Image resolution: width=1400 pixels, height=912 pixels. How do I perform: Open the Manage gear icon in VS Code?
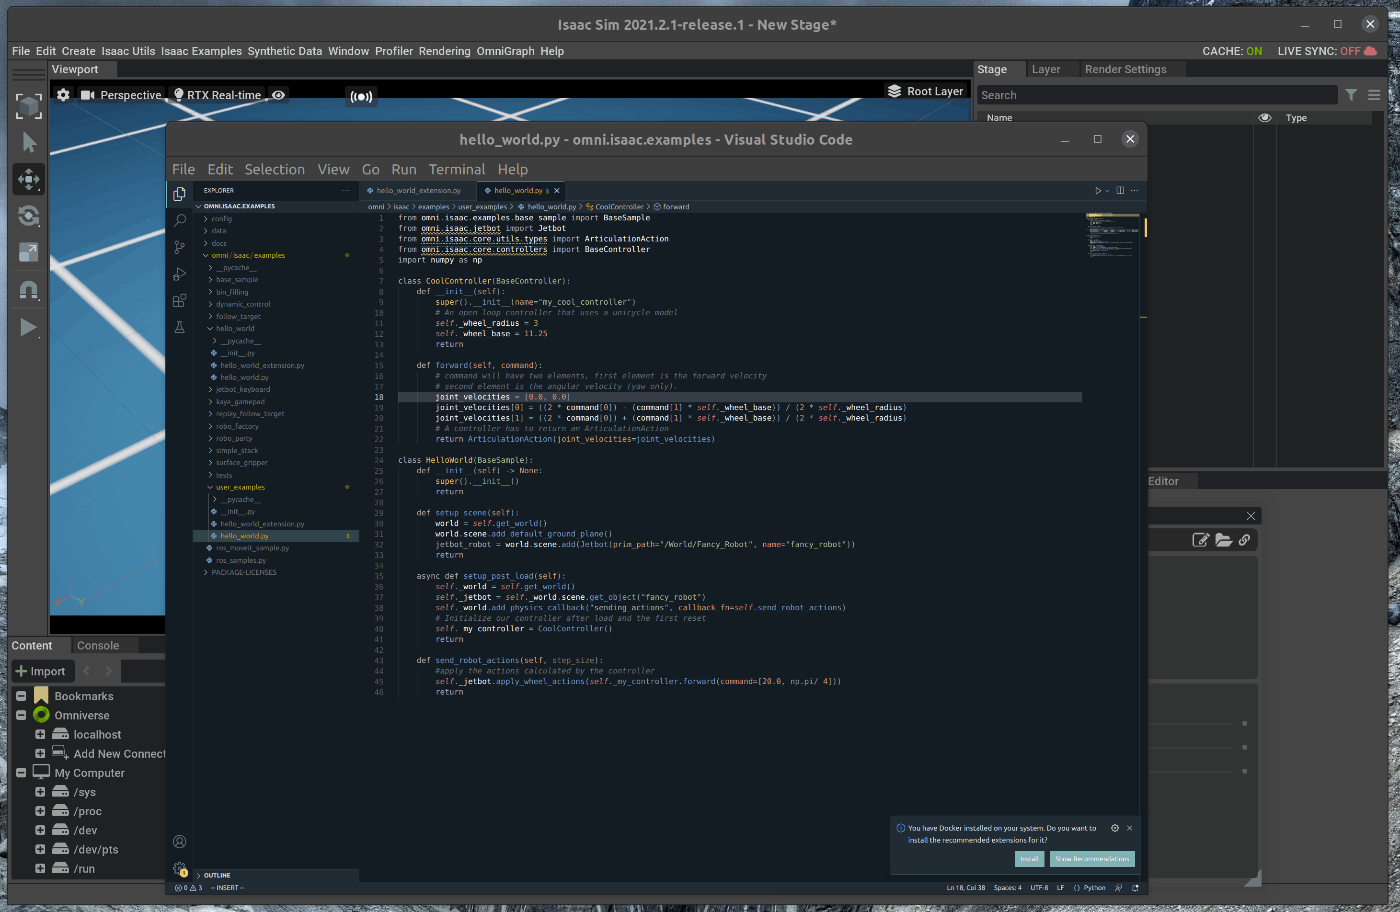(x=179, y=869)
